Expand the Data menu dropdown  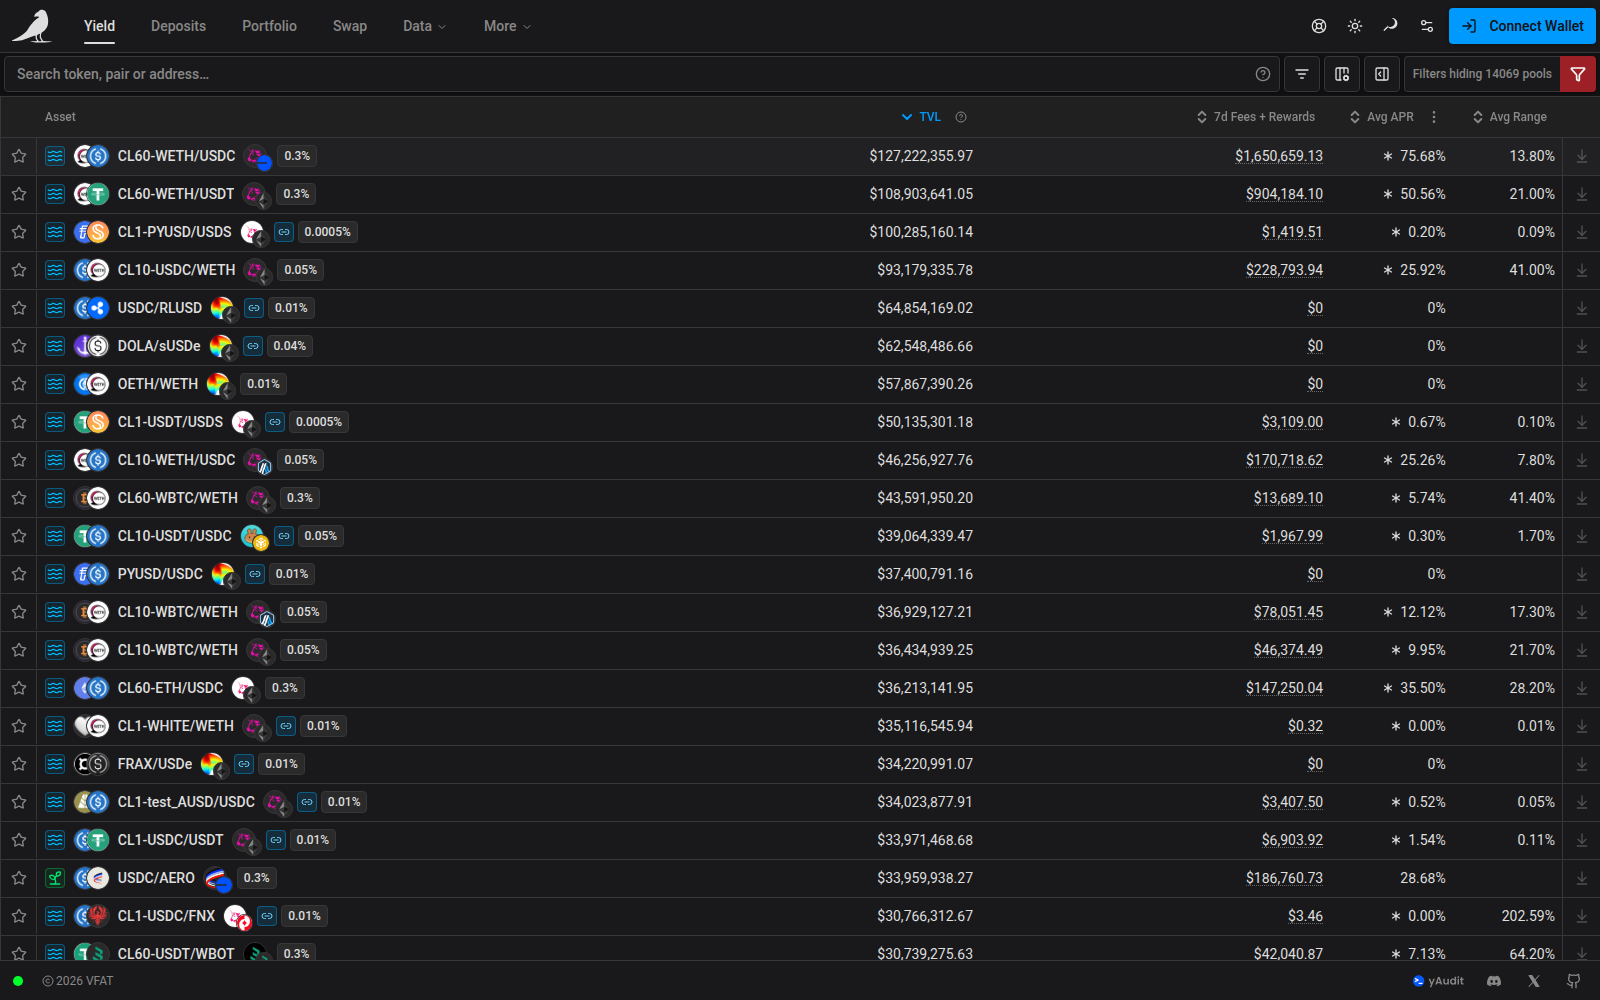coord(424,26)
